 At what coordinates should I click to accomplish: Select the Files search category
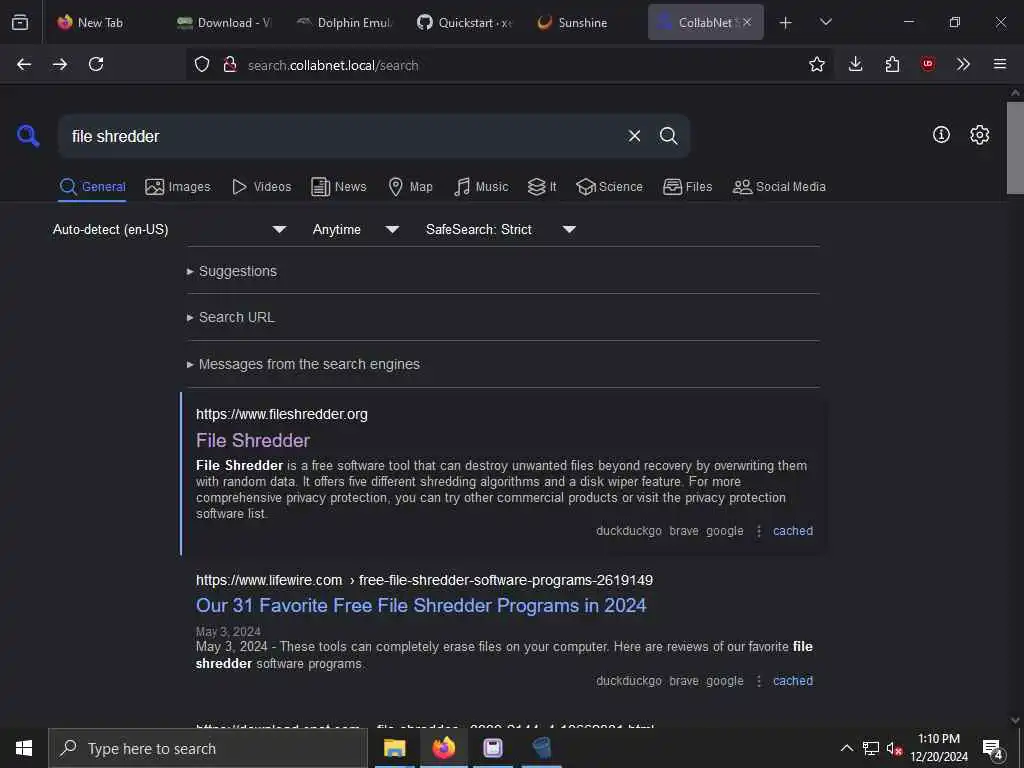pyautogui.click(x=688, y=187)
